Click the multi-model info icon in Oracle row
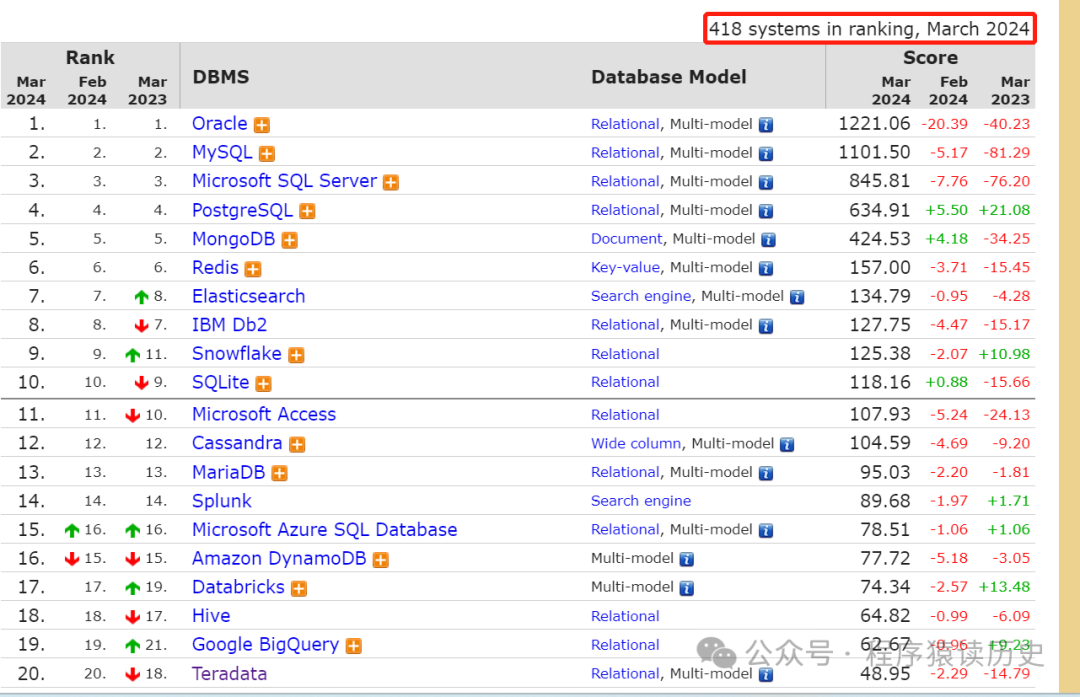Viewport: 1080px width, 697px height. pyautogui.click(x=766, y=125)
